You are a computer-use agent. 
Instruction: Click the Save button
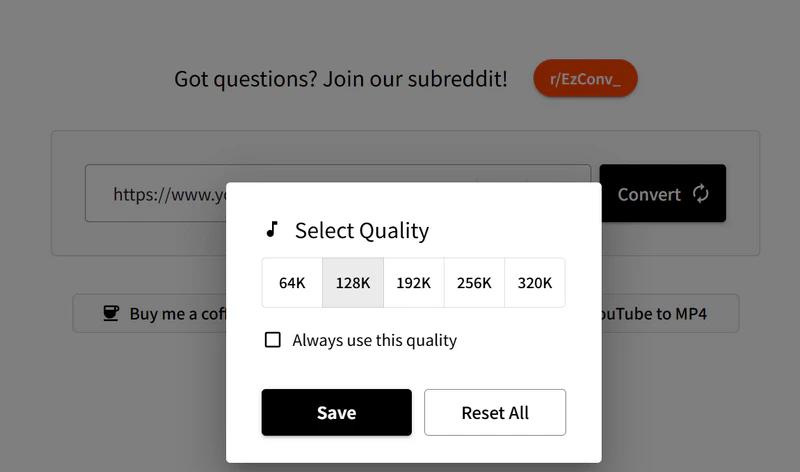(336, 413)
